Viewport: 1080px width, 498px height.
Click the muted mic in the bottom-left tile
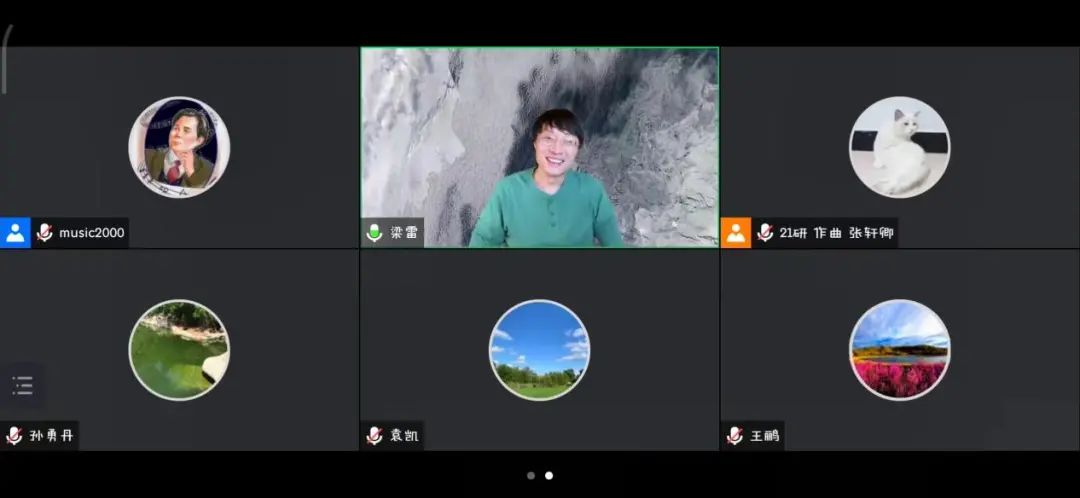[15, 436]
